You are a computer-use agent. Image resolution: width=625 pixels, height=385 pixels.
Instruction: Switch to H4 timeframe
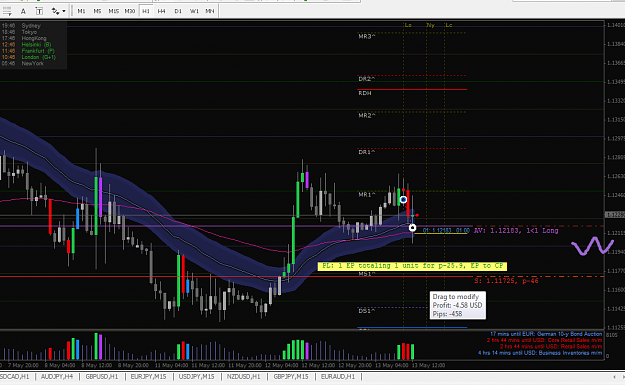click(x=161, y=11)
